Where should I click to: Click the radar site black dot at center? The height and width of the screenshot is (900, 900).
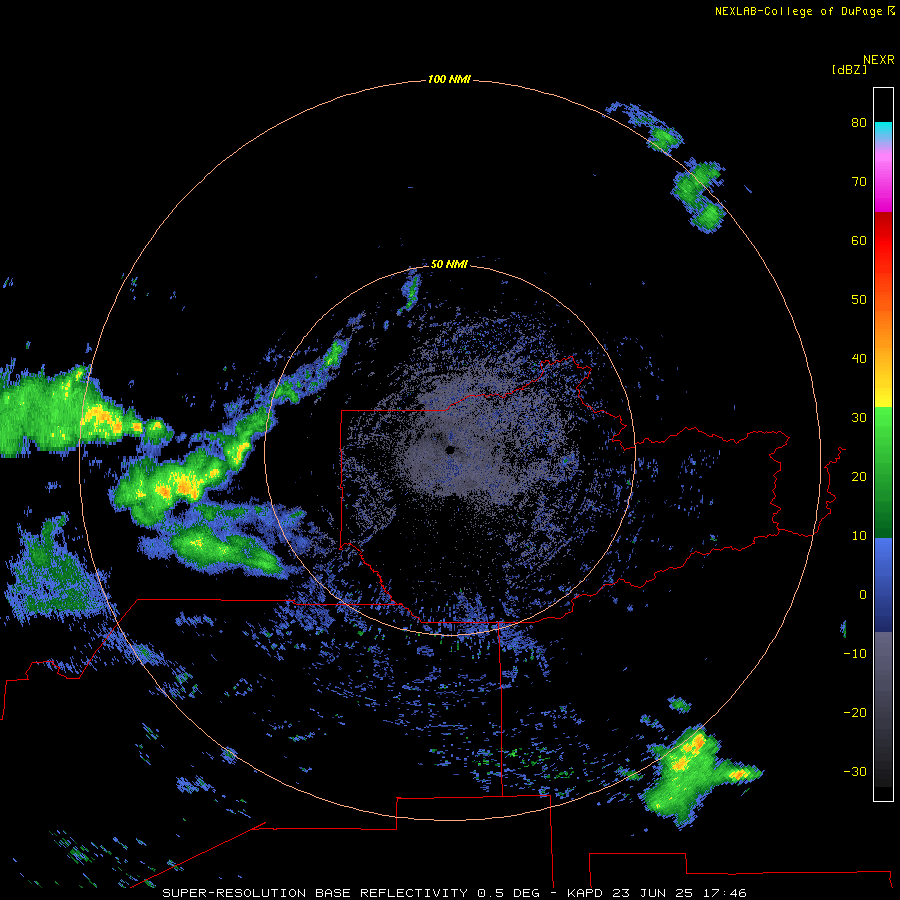coord(450,450)
